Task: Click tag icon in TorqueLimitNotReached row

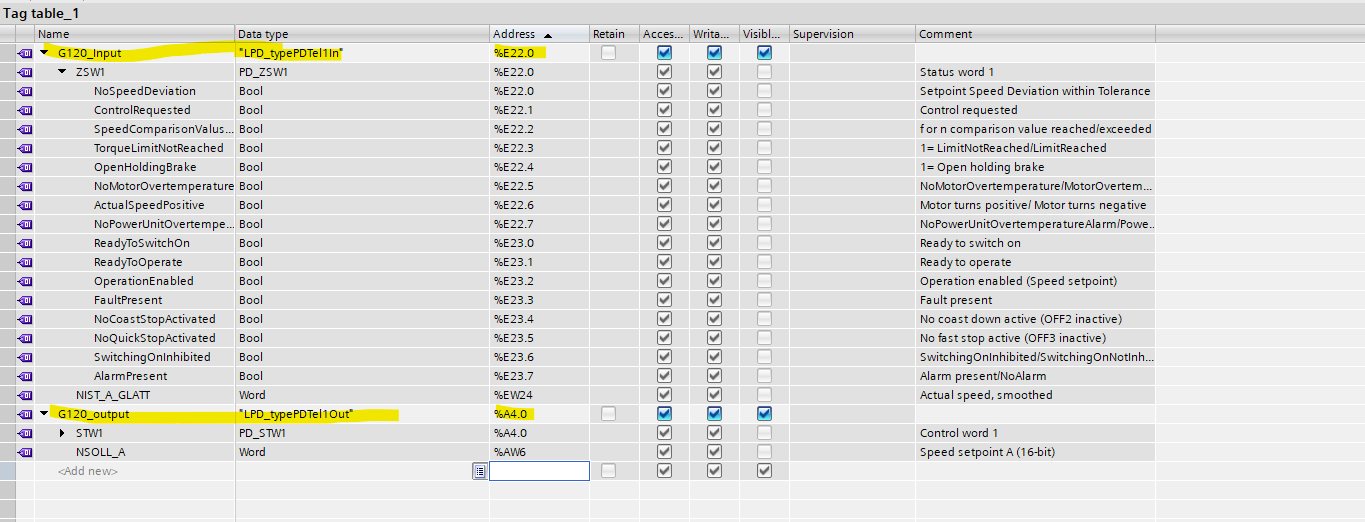Action: (25, 148)
